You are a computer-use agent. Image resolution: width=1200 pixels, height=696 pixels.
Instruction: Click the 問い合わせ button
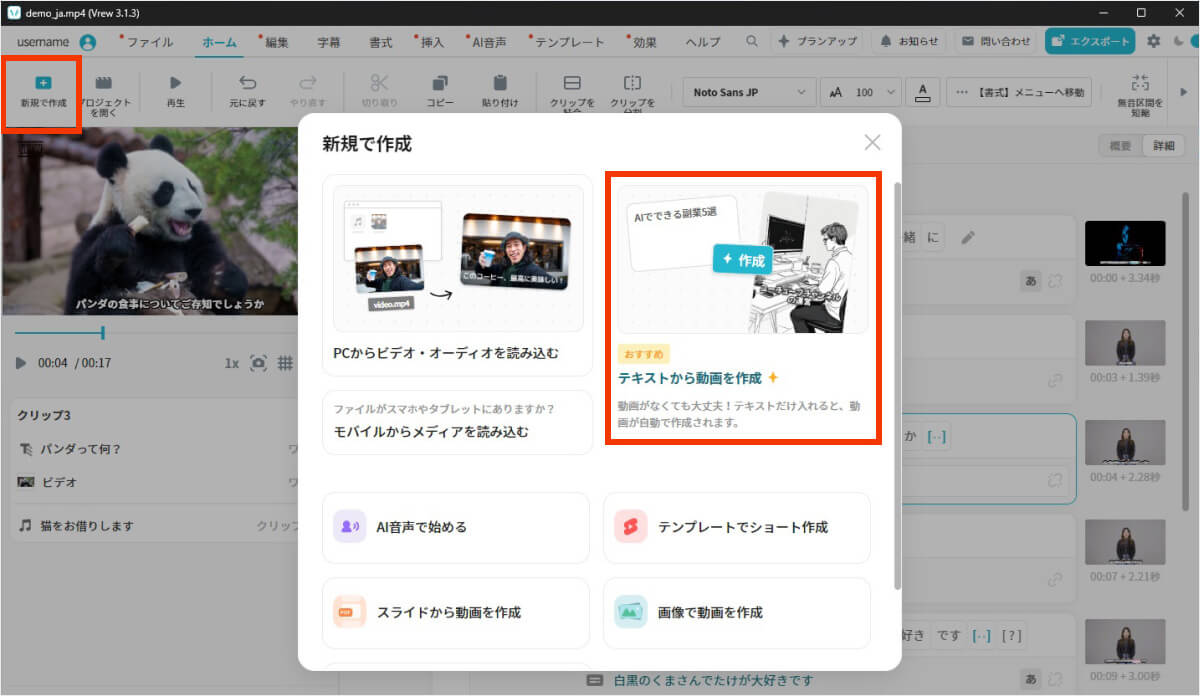(995, 41)
